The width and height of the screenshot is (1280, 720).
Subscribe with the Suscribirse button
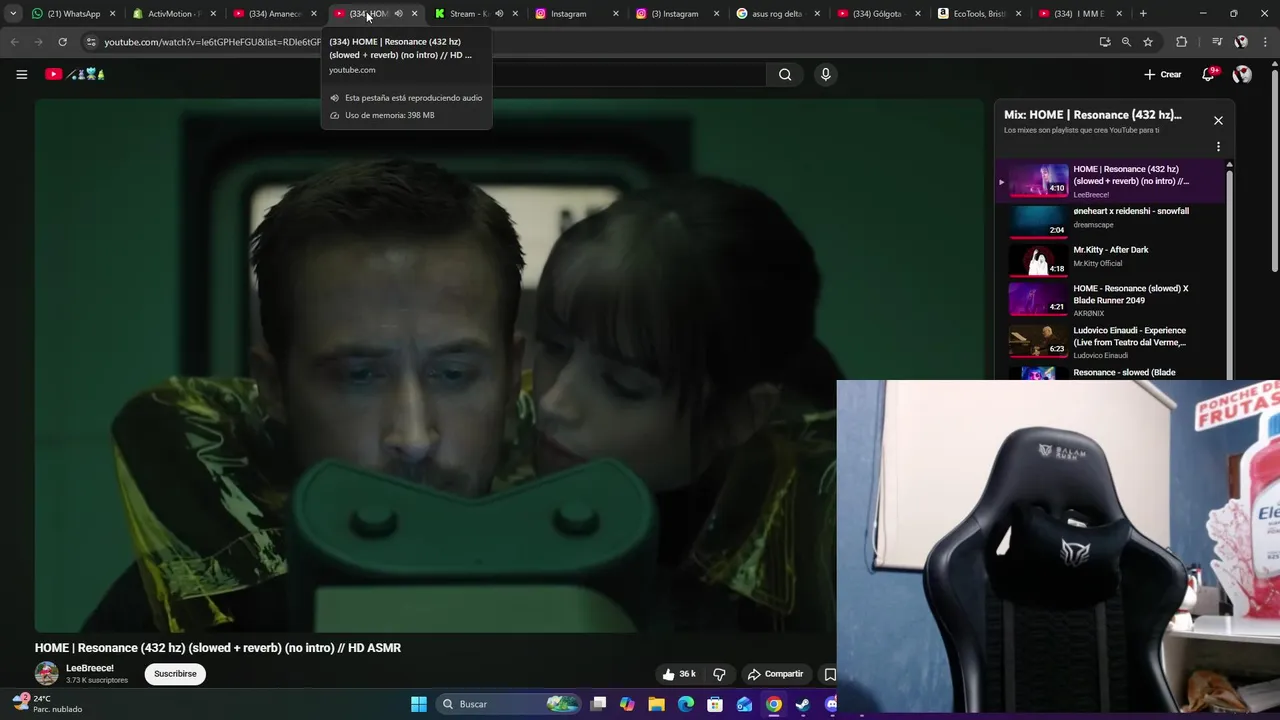[x=175, y=674]
